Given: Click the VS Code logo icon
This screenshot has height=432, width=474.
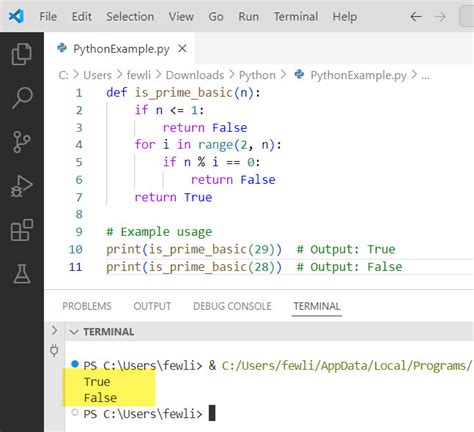Looking at the screenshot, I should click(16, 16).
